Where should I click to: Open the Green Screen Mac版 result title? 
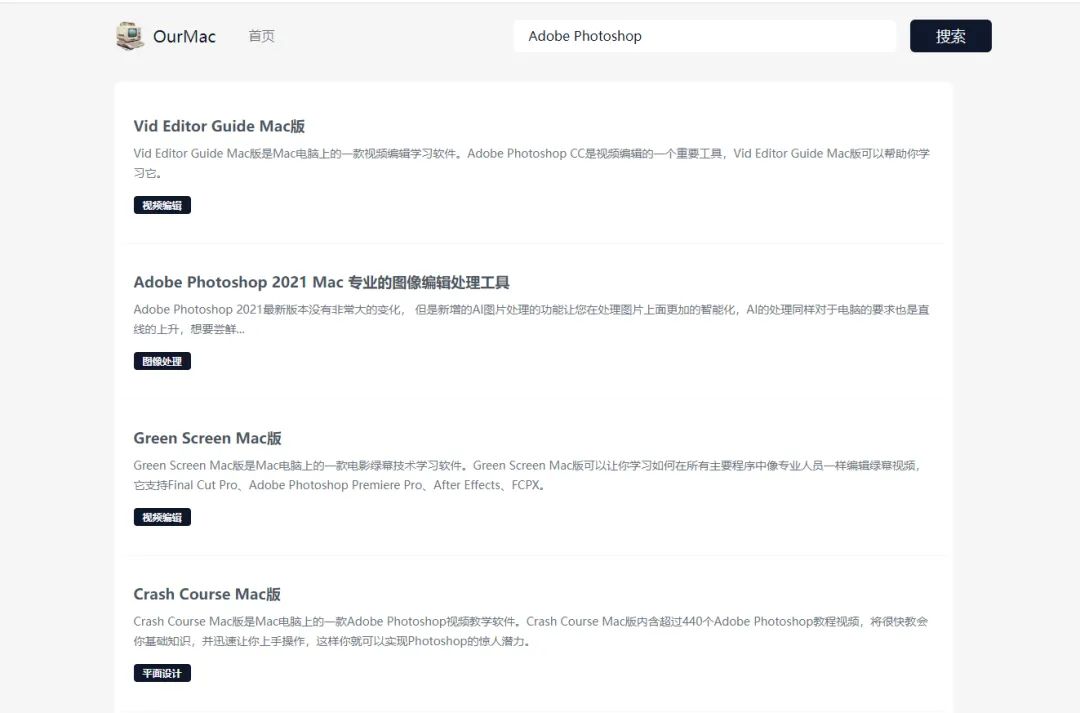[207, 438]
